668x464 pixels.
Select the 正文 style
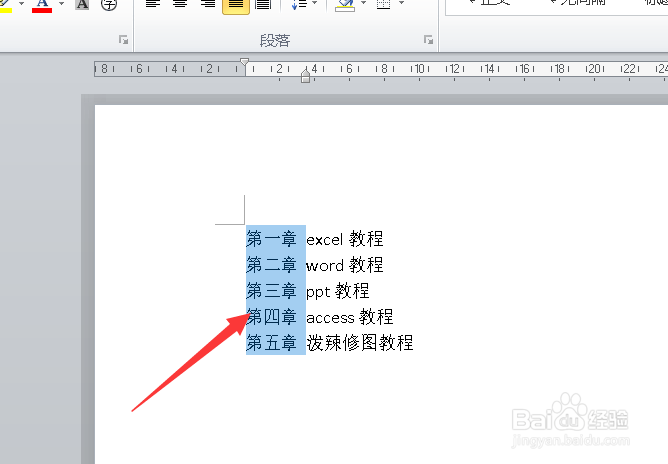[490, 3]
